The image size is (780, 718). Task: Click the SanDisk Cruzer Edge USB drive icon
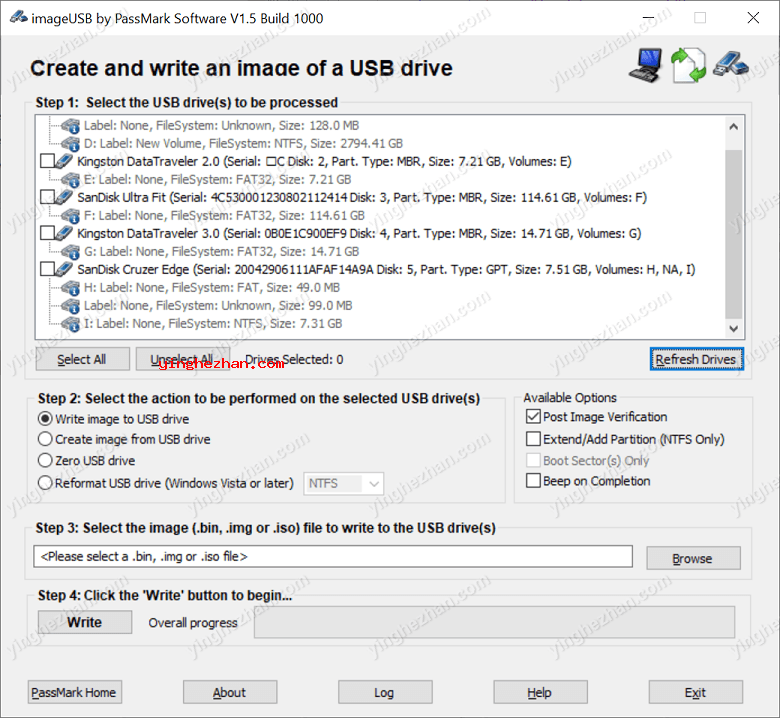(64, 269)
